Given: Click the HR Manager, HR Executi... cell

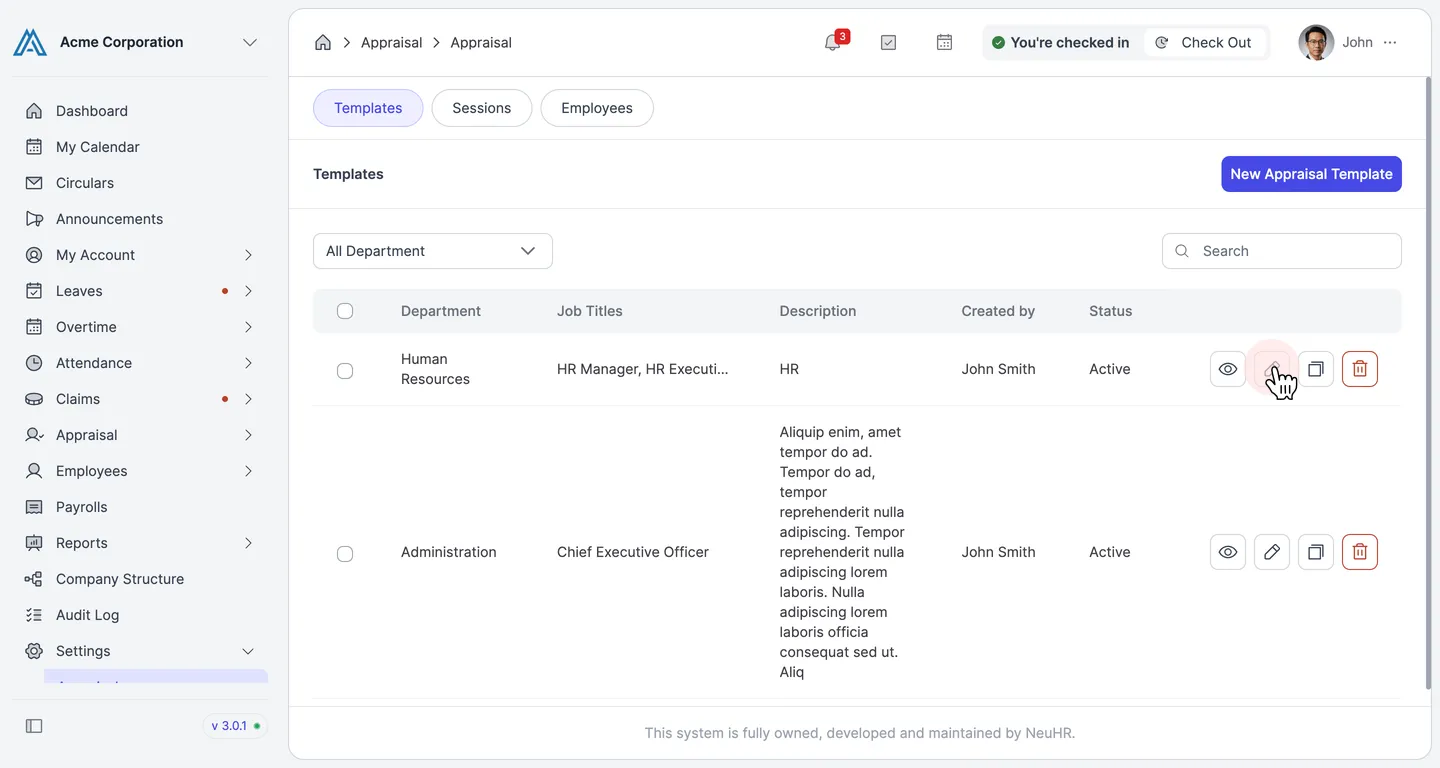Looking at the screenshot, I should (643, 369).
